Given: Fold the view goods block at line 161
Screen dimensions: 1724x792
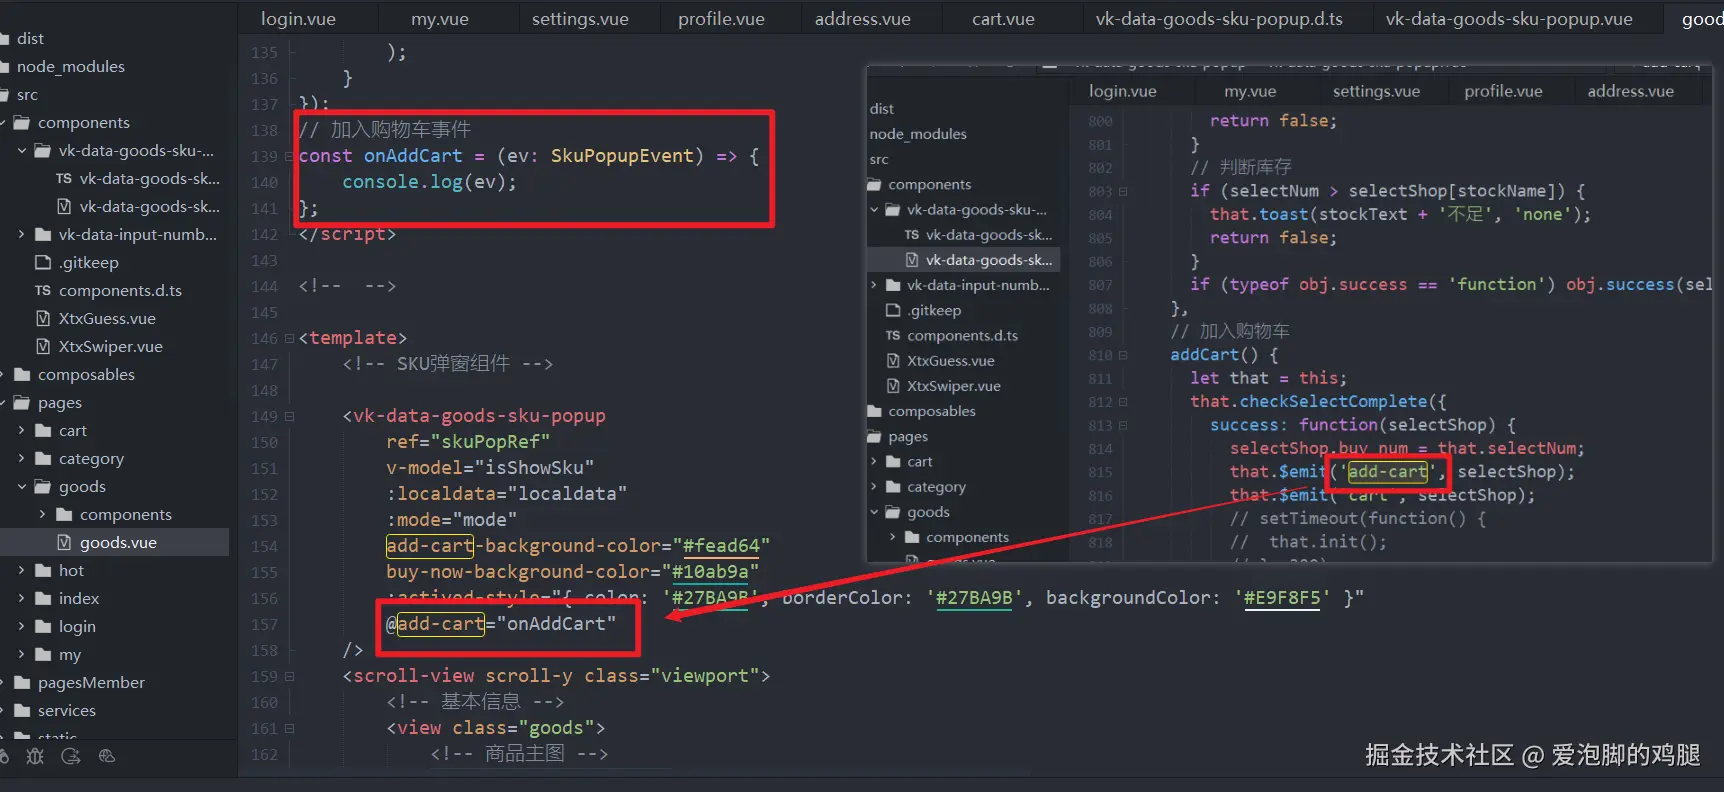Looking at the screenshot, I should (289, 728).
